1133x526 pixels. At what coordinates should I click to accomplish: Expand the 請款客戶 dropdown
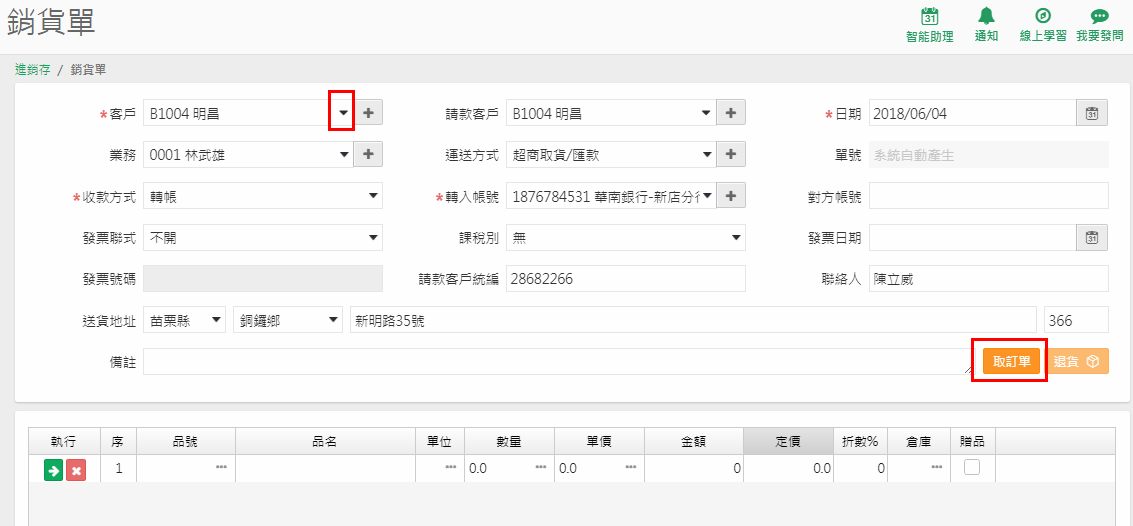[x=707, y=113]
